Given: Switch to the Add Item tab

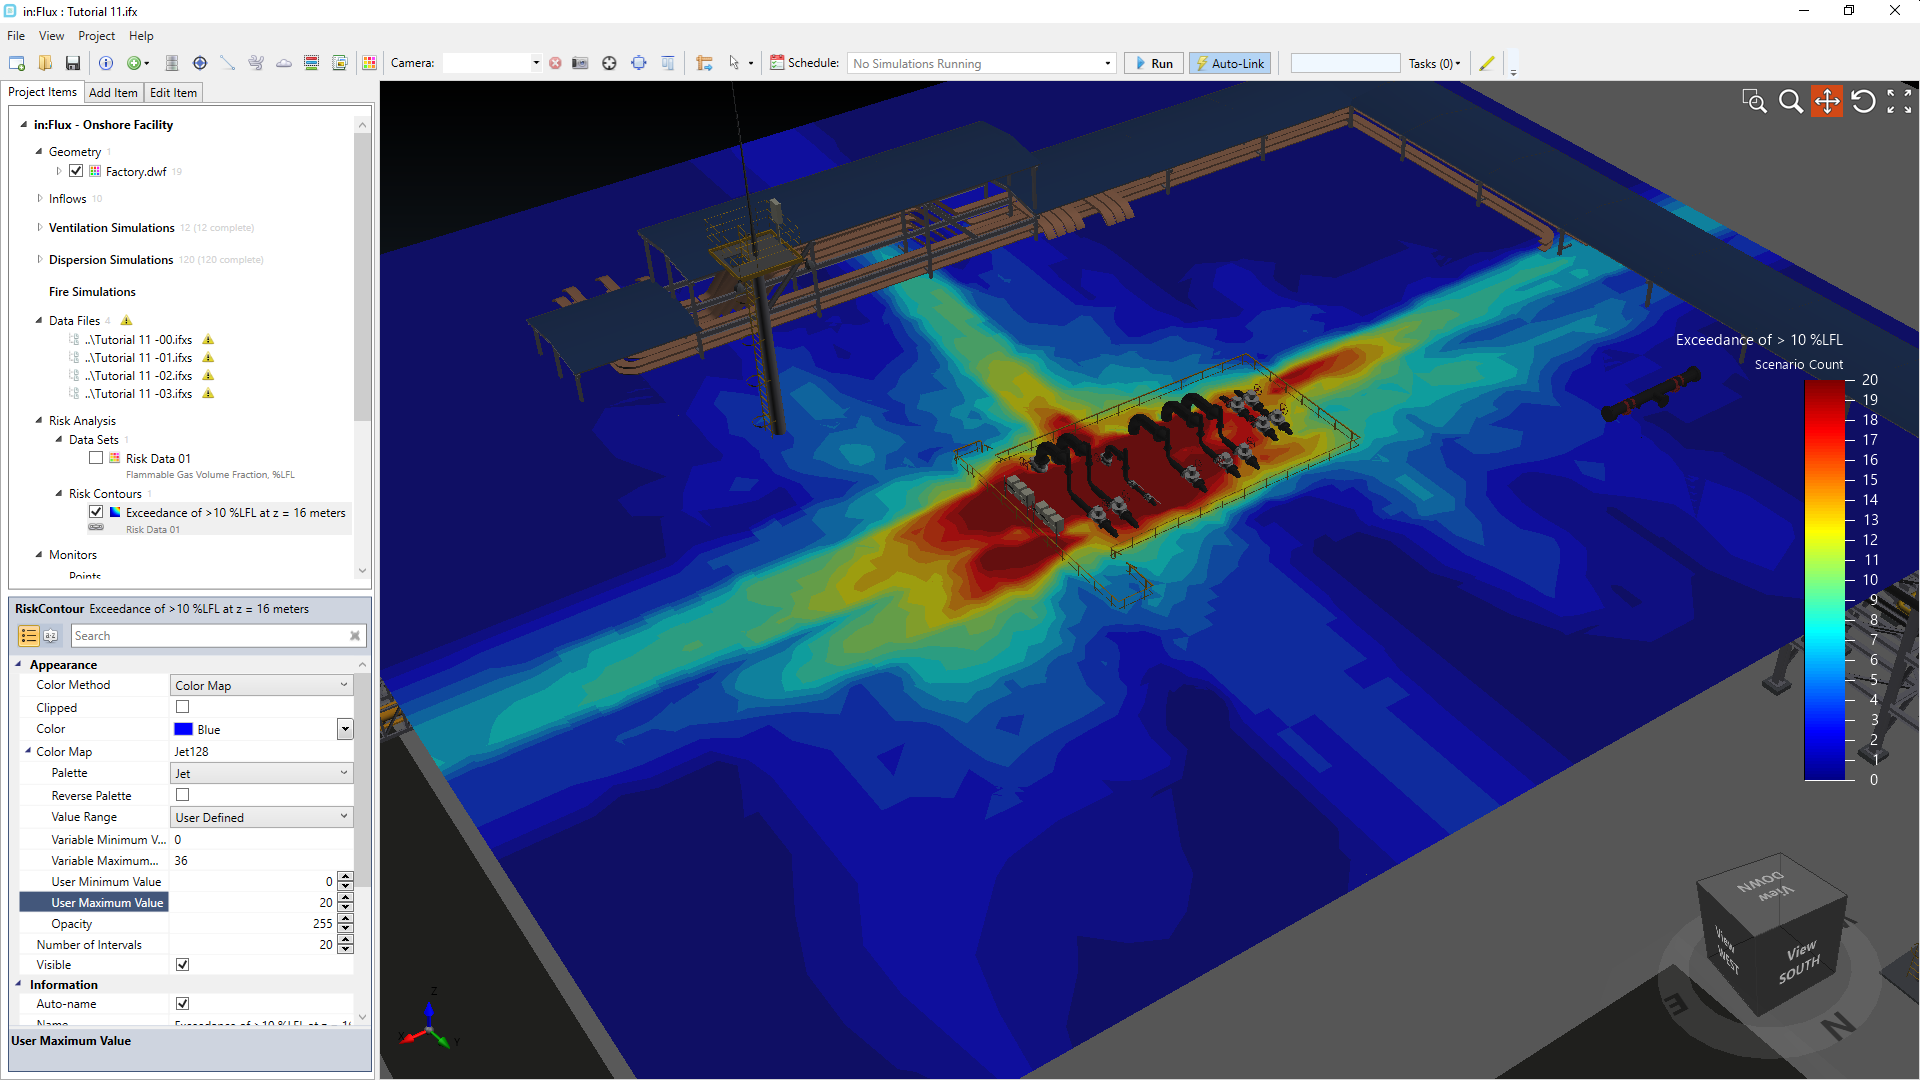Looking at the screenshot, I should pyautogui.click(x=113, y=92).
